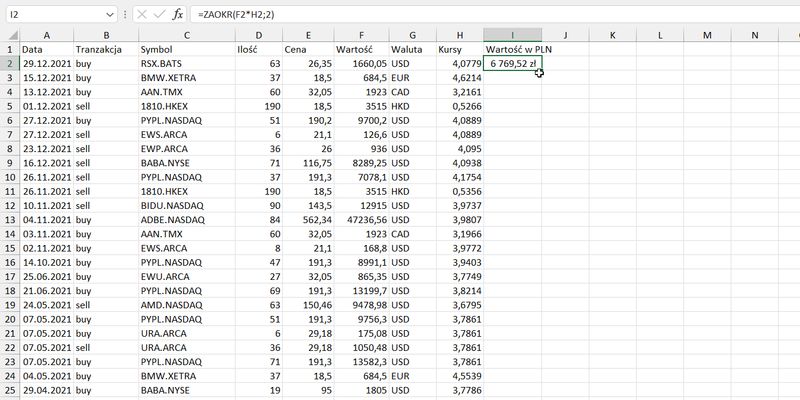
Task: Click the Cancel X icon in formula bar
Action: (141, 15)
